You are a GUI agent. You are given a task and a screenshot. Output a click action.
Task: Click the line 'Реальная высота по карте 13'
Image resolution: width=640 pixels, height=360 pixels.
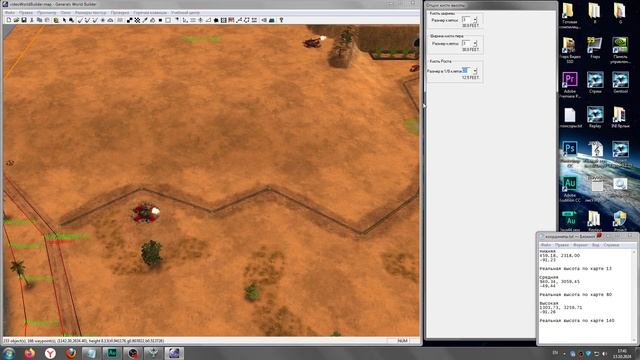[x=576, y=269]
